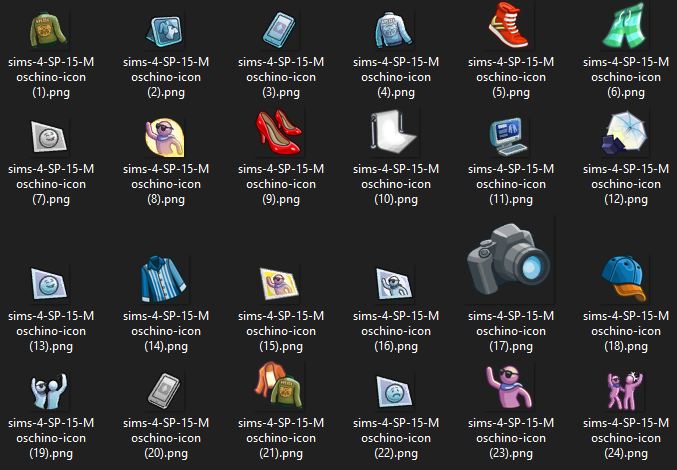
Task: Click the filename ending in (13).png
Action: click(51, 331)
